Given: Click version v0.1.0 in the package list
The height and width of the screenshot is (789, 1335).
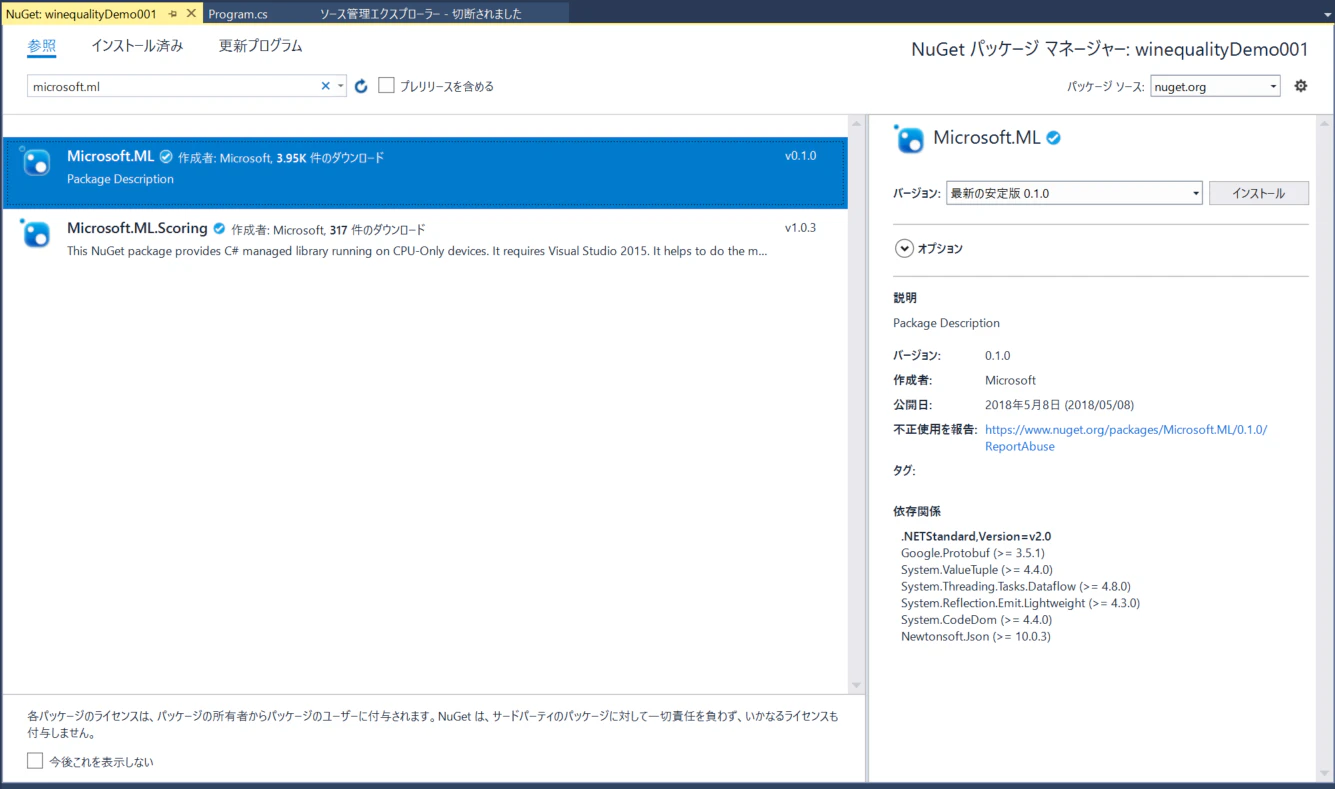Looking at the screenshot, I should pos(800,156).
